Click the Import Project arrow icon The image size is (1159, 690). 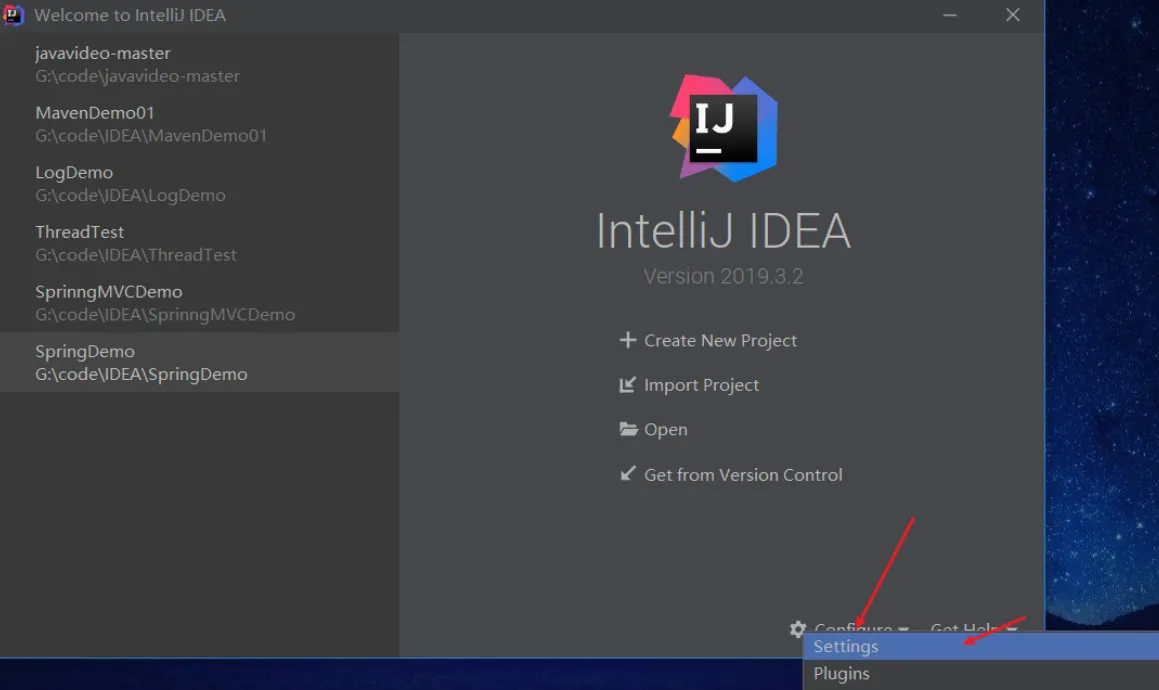coord(628,385)
